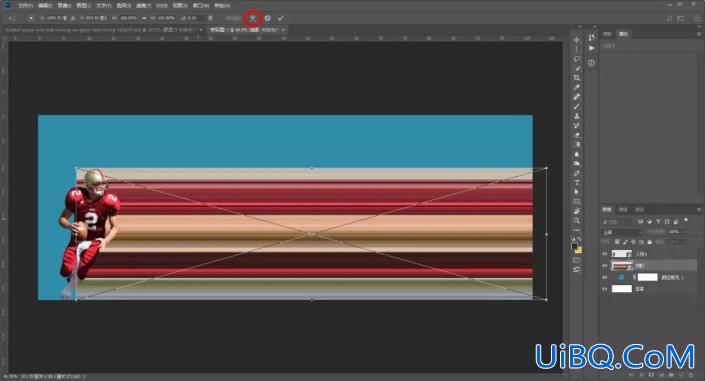Select the Move tool in the toolbar

(576, 40)
